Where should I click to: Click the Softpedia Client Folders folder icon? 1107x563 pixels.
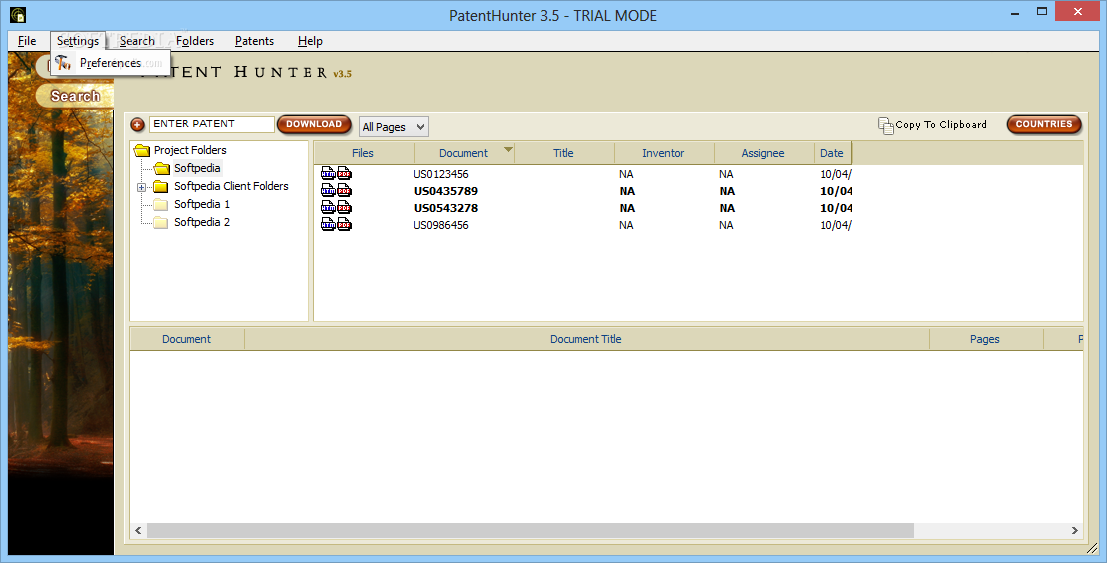tap(161, 186)
